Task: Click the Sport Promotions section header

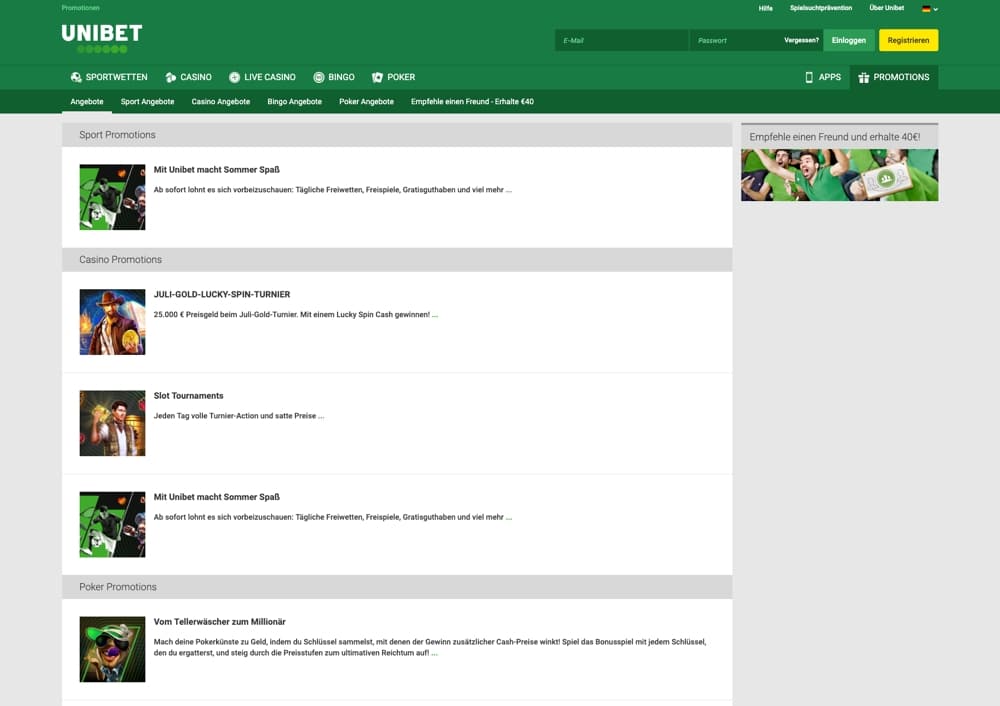Action: point(397,135)
